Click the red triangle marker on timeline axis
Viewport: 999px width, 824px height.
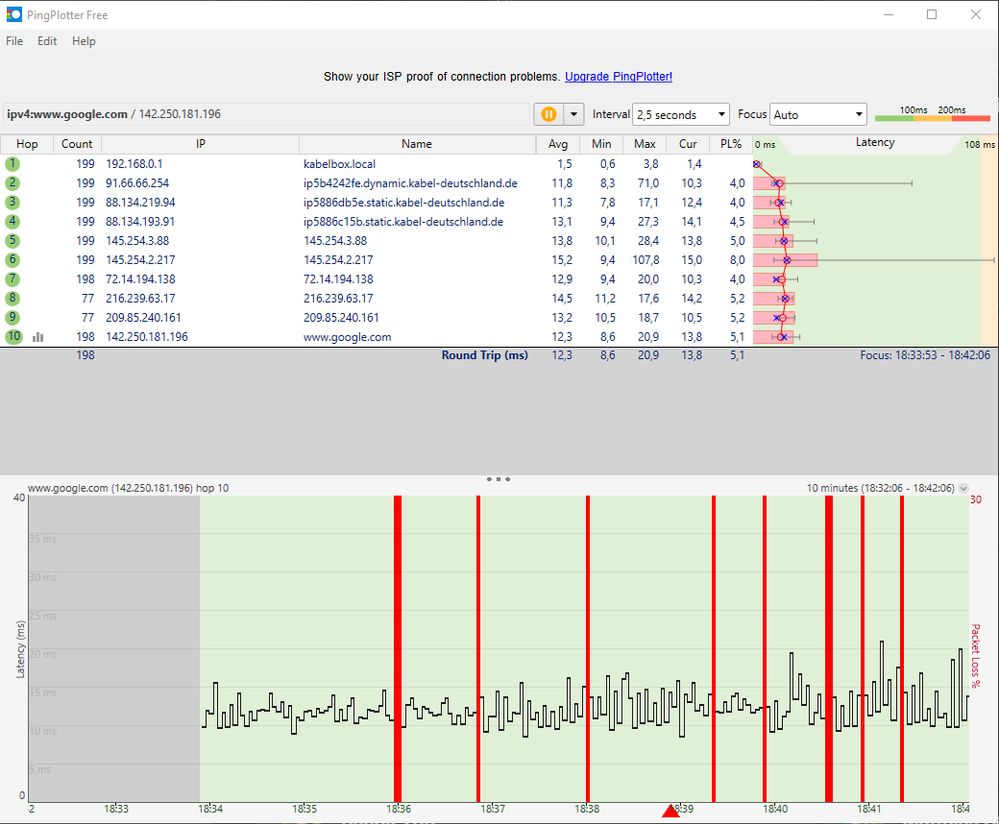670,811
